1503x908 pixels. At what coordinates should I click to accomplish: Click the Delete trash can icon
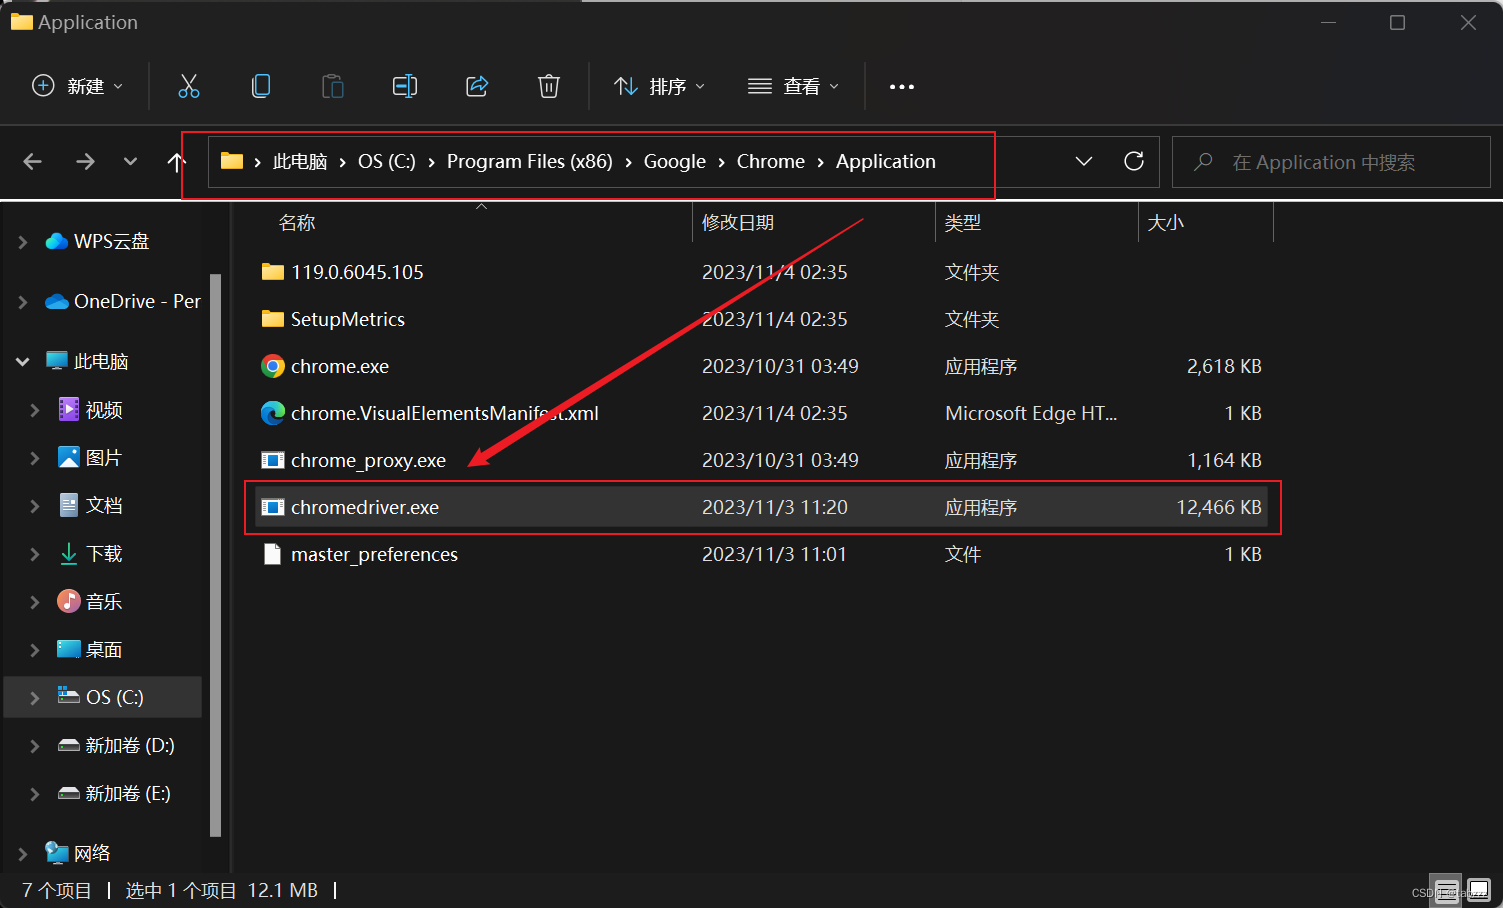click(549, 86)
